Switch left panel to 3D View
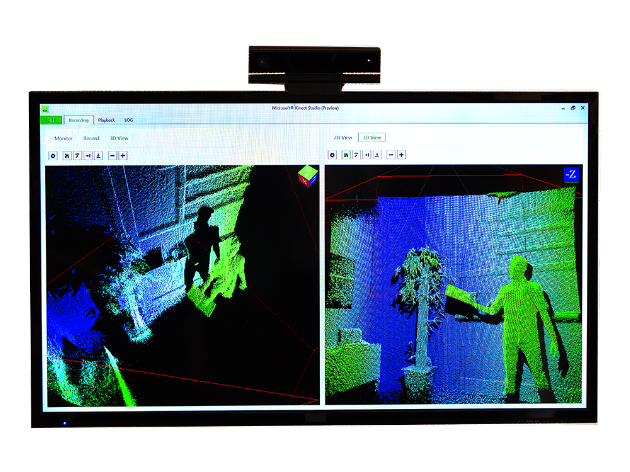This screenshot has height=472, width=630. click(119, 138)
